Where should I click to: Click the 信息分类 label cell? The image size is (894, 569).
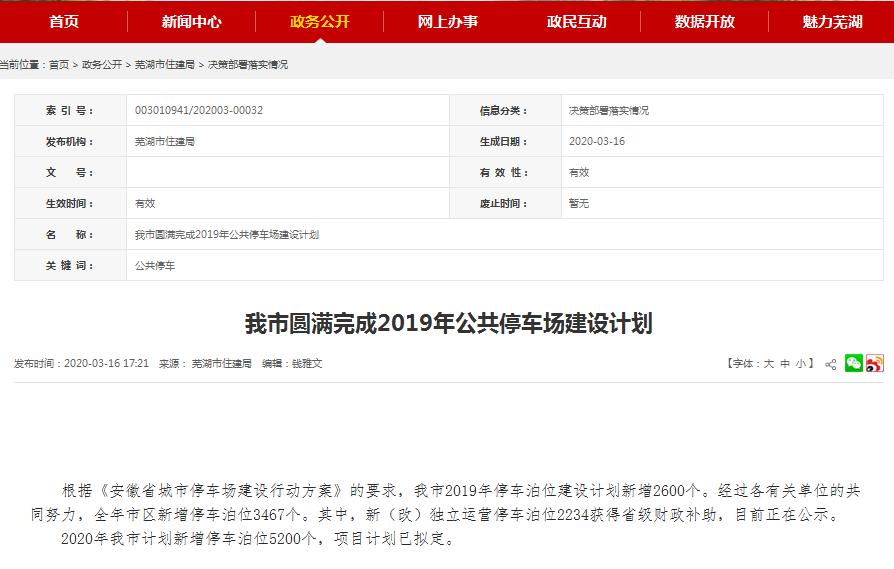click(x=505, y=111)
